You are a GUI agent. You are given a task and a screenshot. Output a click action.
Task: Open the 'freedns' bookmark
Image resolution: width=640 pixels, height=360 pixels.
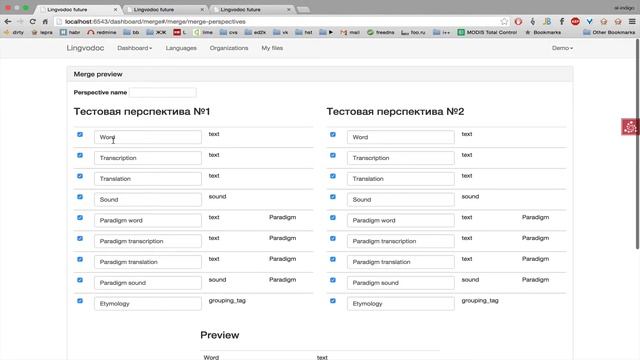click(381, 32)
